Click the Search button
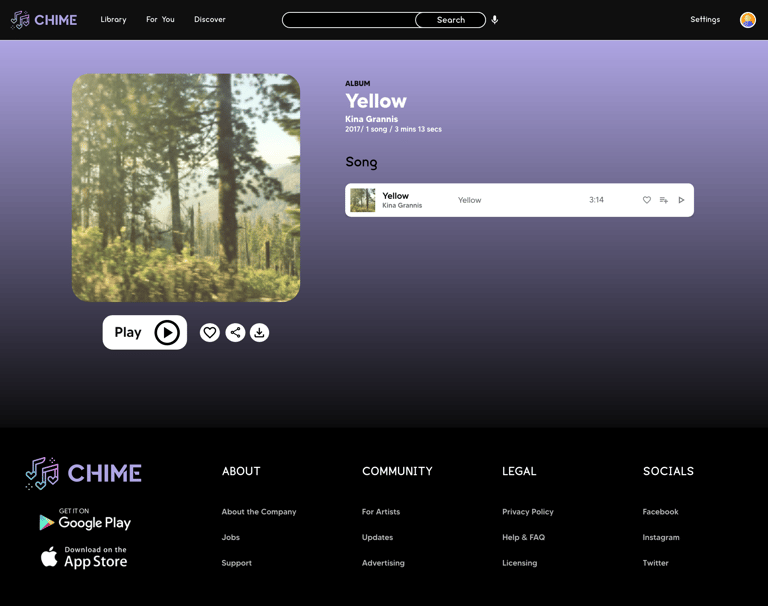This screenshot has width=768, height=606. tap(451, 20)
